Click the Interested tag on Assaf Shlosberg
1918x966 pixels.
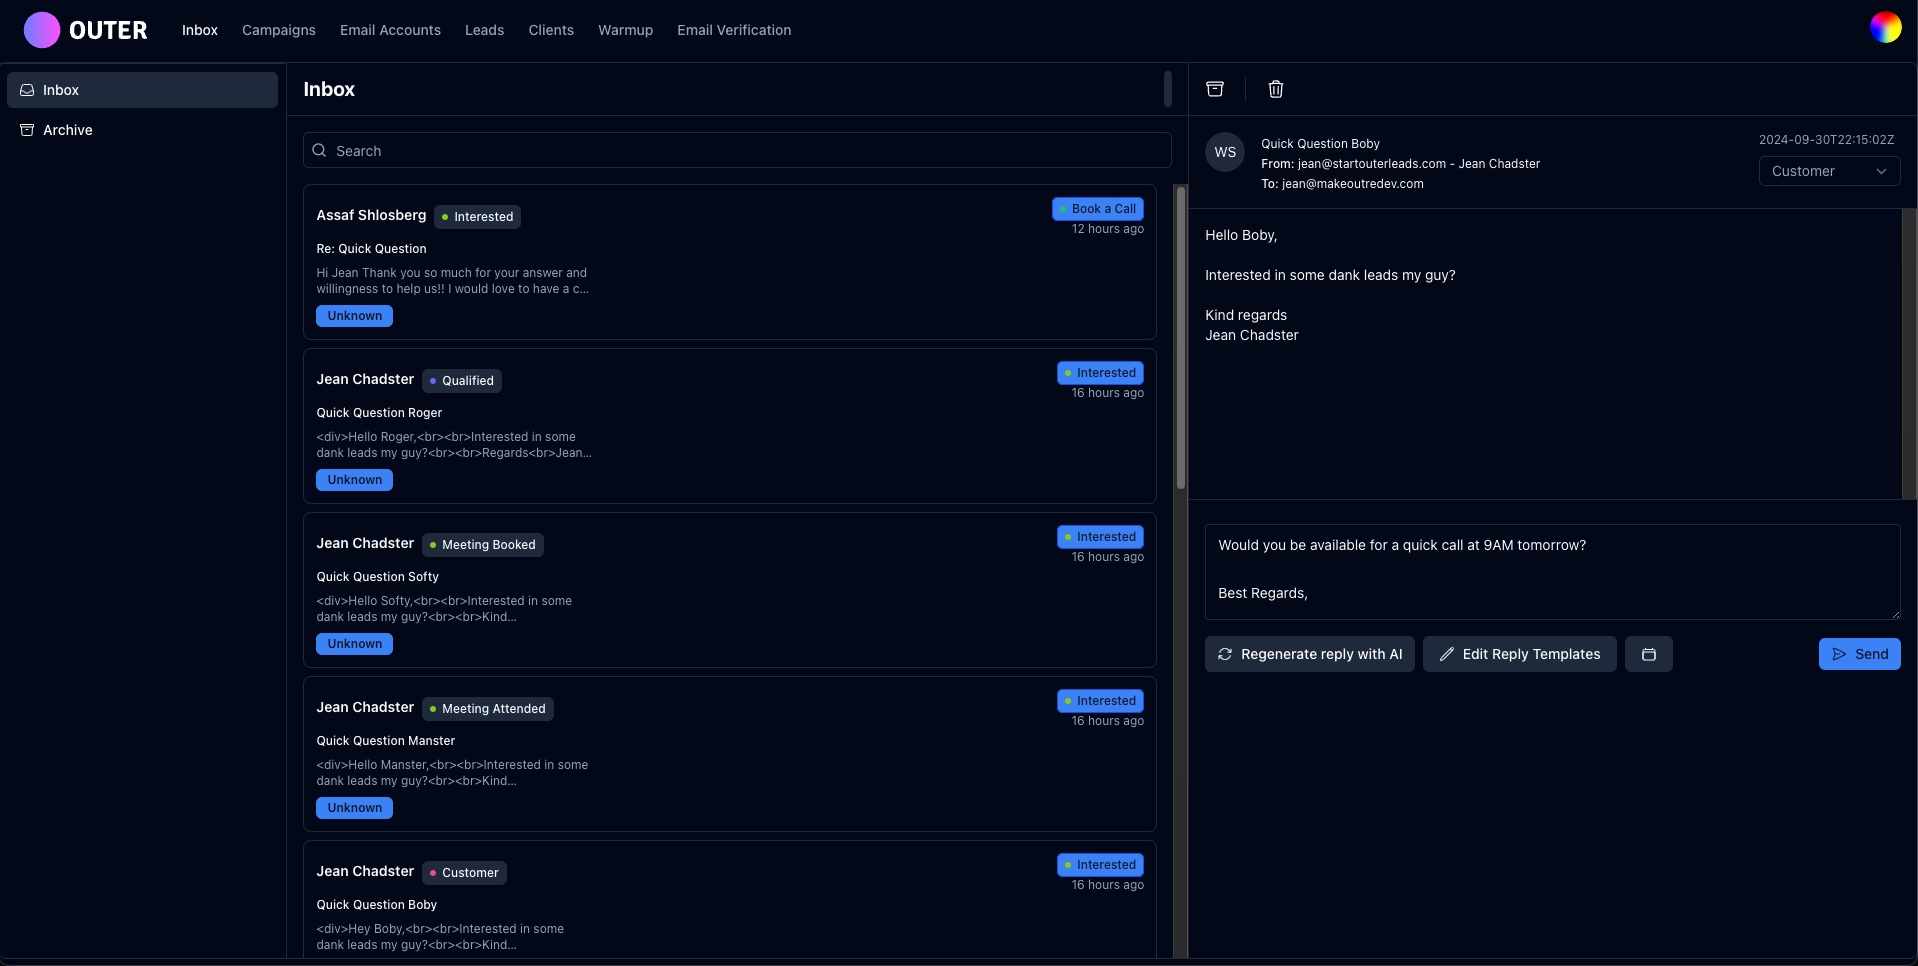coord(477,217)
